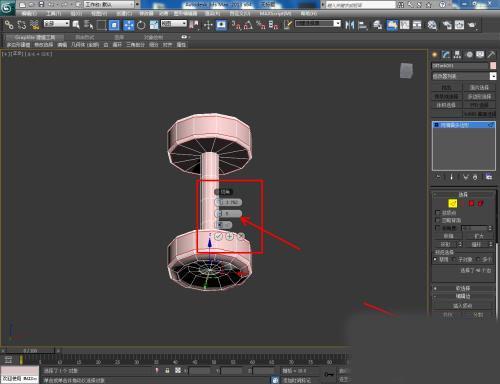Viewport: 500px width, 384px height.
Task: Select the 禁用 preview selection radio button
Action: coord(435,259)
